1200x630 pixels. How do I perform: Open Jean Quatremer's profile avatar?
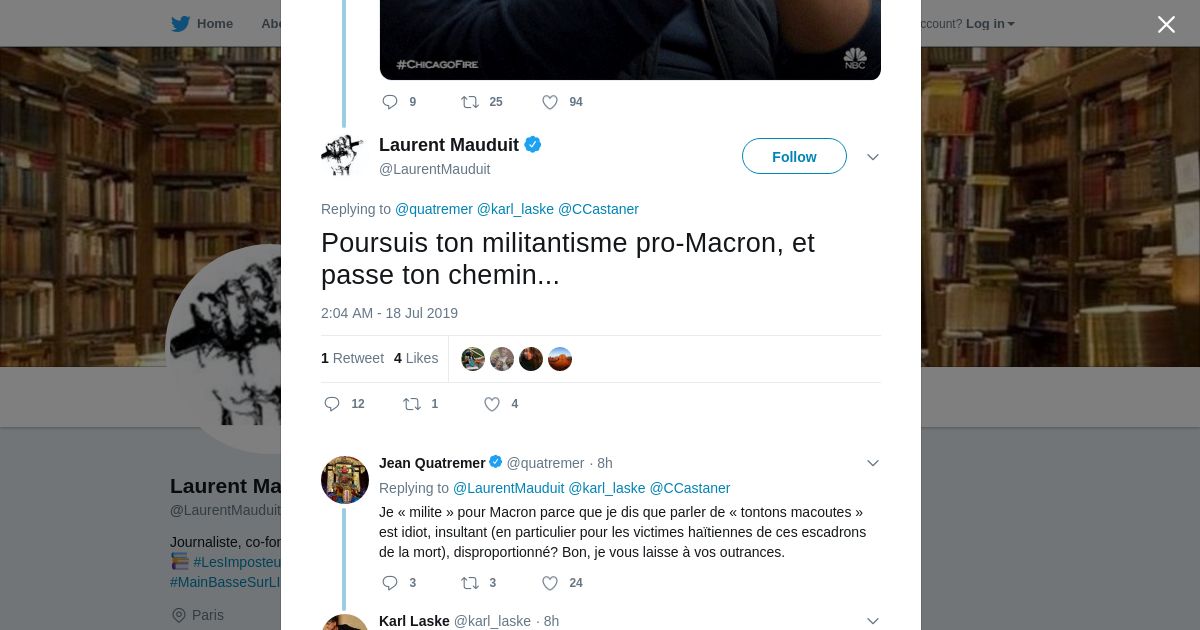coord(345,480)
